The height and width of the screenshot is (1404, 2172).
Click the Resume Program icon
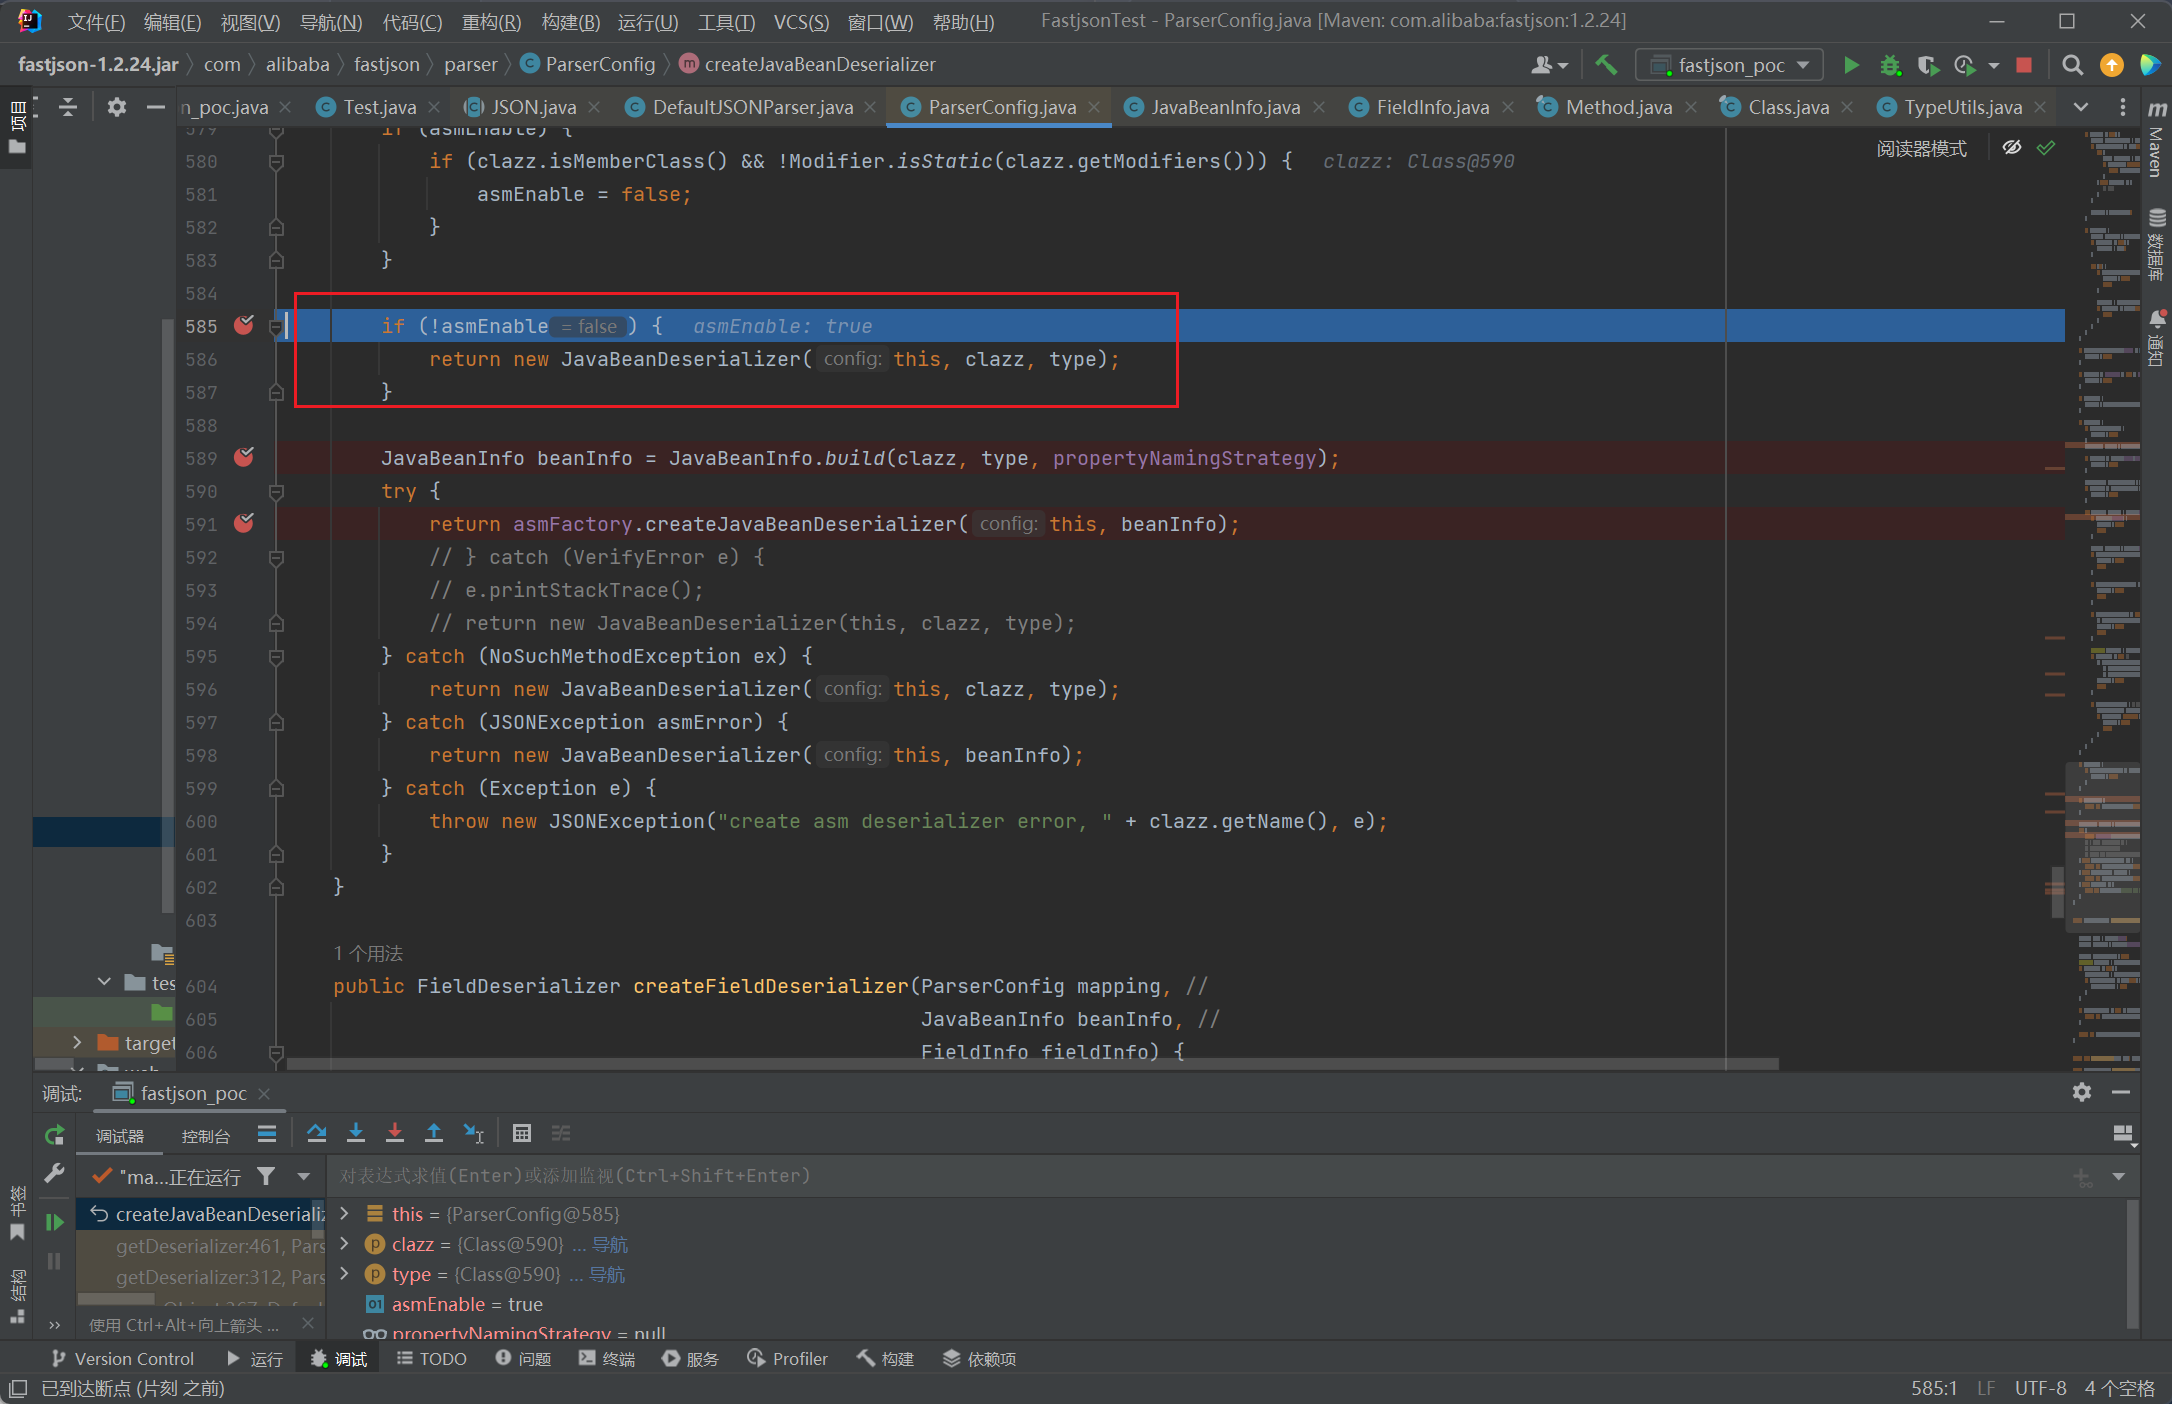coord(55,1222)
